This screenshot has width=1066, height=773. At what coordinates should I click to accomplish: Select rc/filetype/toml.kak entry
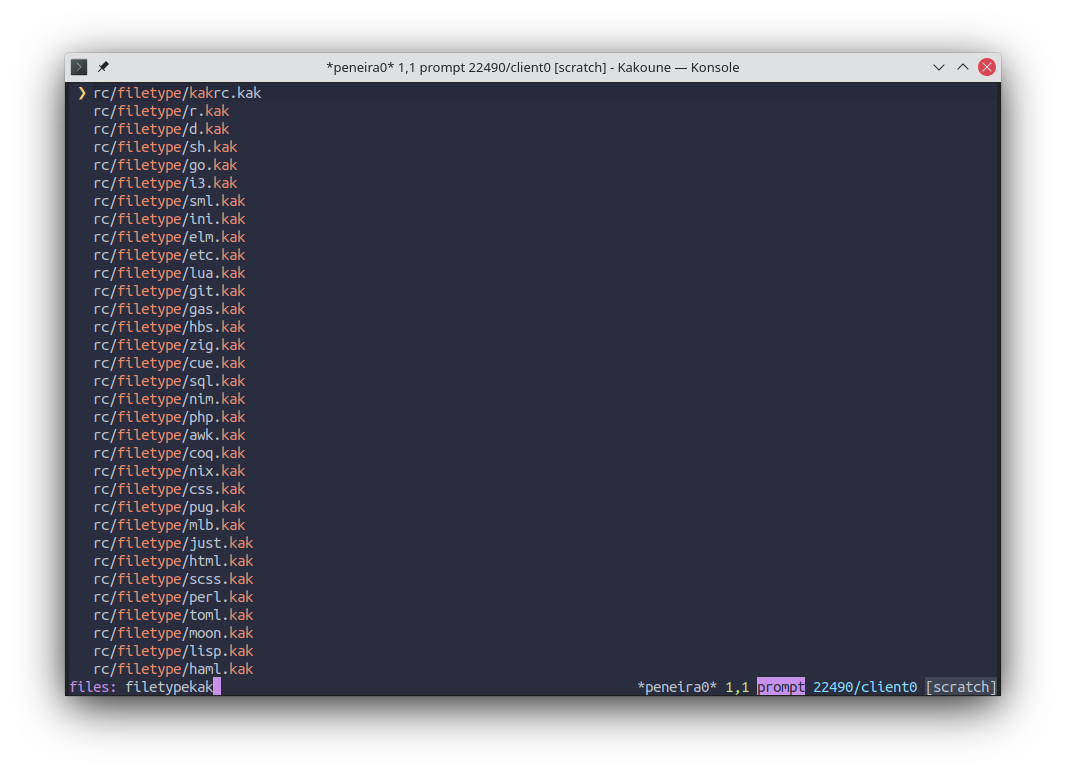[173, 615]
